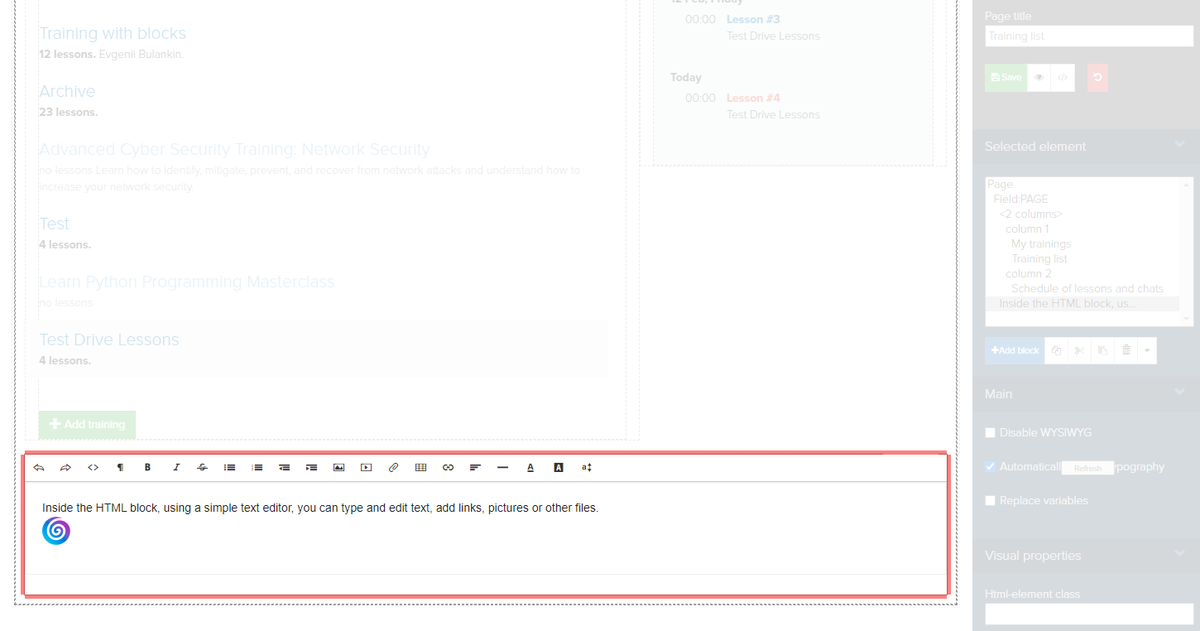Open the Test Drive Lessons training link

pos(109,340)
